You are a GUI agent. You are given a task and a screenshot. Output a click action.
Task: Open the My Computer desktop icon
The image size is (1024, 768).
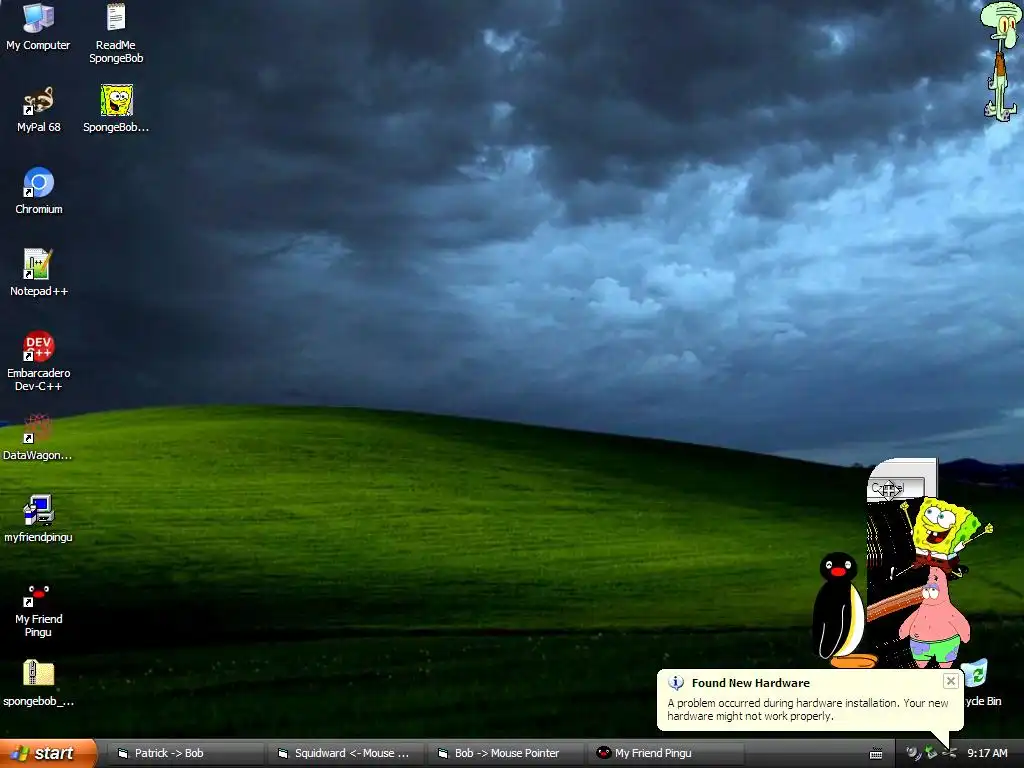coord(39,27)
